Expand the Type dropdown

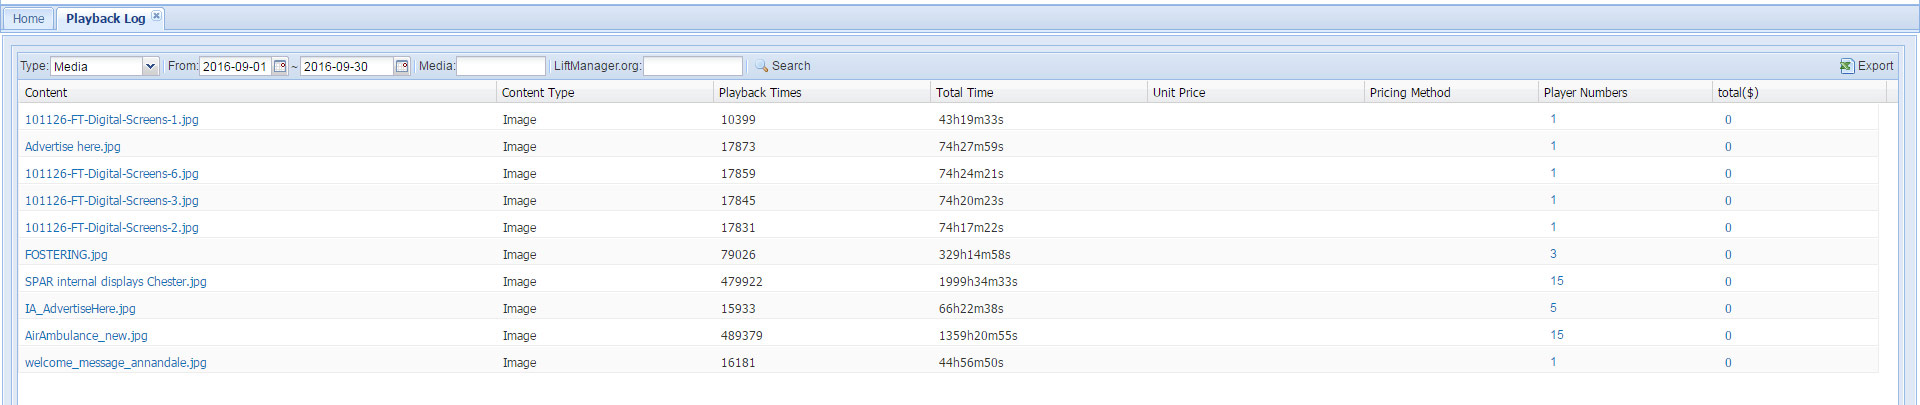[x=150, y=66]
